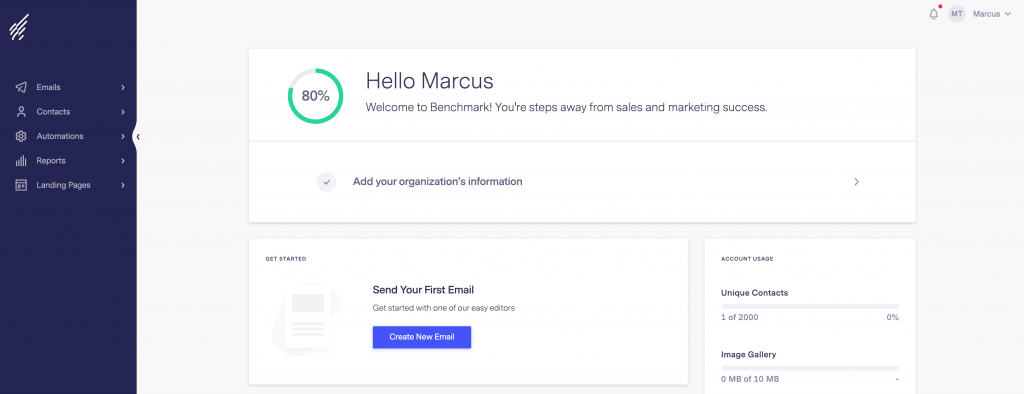This screenshot has width=1024, height=394.
Task: Click the 80% progress ring
Action: 315,96
